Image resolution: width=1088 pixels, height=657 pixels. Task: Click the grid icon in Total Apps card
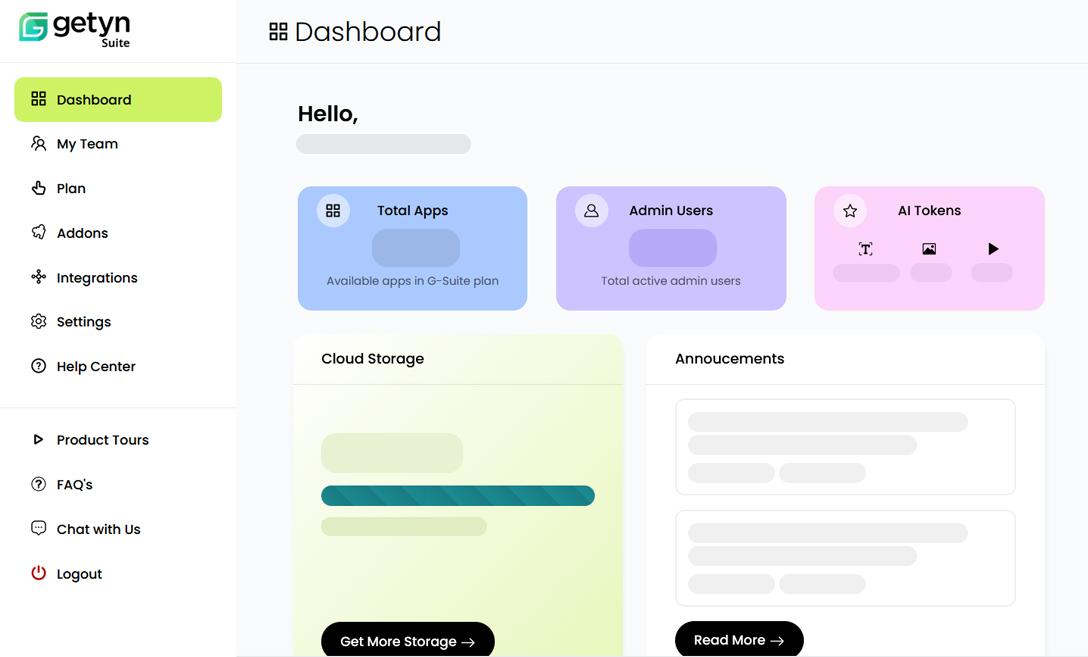point(333,211)
